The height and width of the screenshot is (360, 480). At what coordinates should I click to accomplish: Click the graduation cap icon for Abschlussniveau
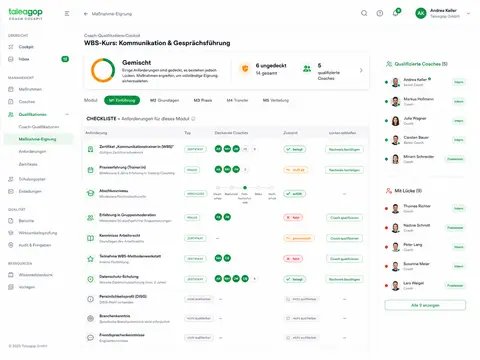(90, 193)
